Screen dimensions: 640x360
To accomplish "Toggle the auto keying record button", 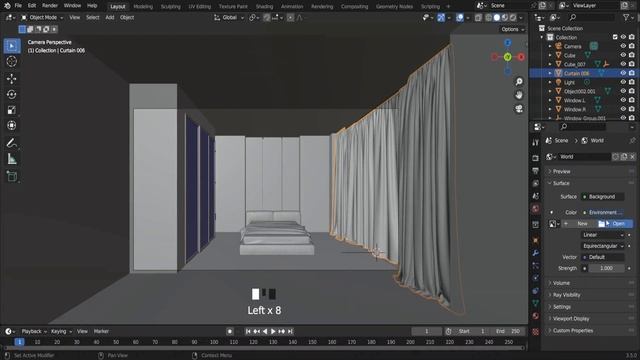I will [x=230, y=331].
